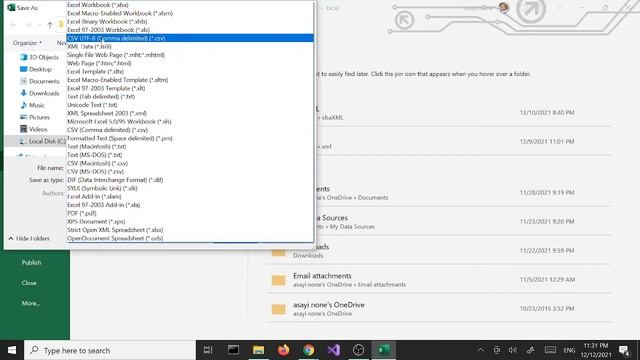The image size is (640, 360).
Task: Pick Text (Tab delimited) (*.txt)
Action: 190,96
